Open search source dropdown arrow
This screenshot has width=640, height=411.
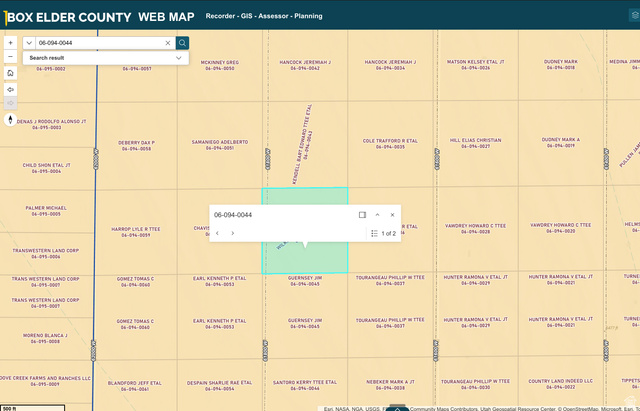point(29,43)
